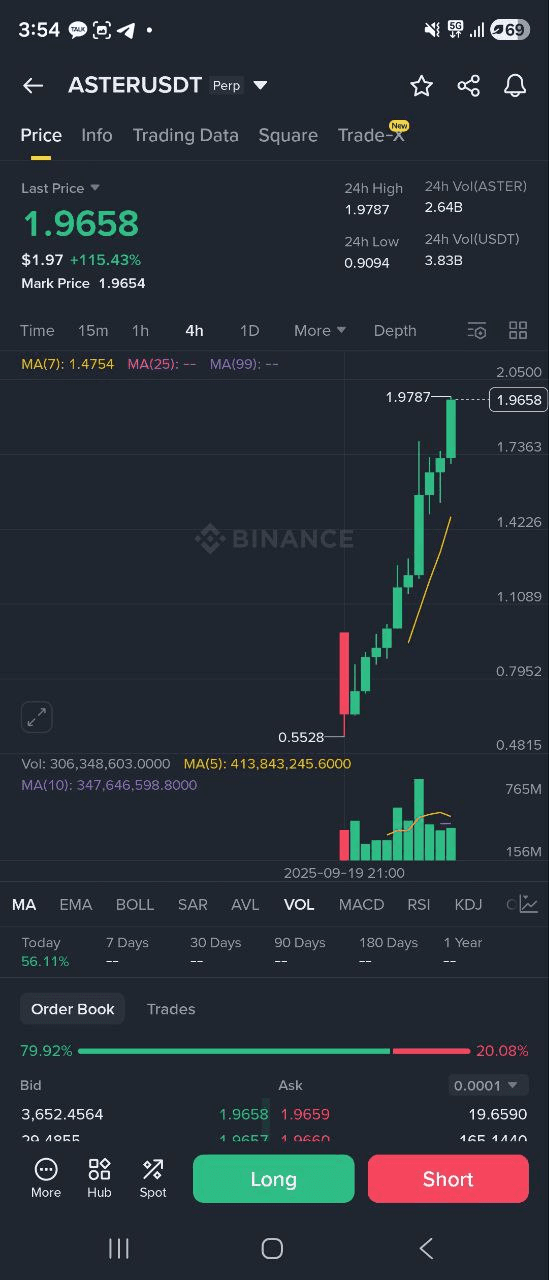Open the chart layout grid icon
549x1280 pixels.
pyautogui.click(x=518, y=331)
